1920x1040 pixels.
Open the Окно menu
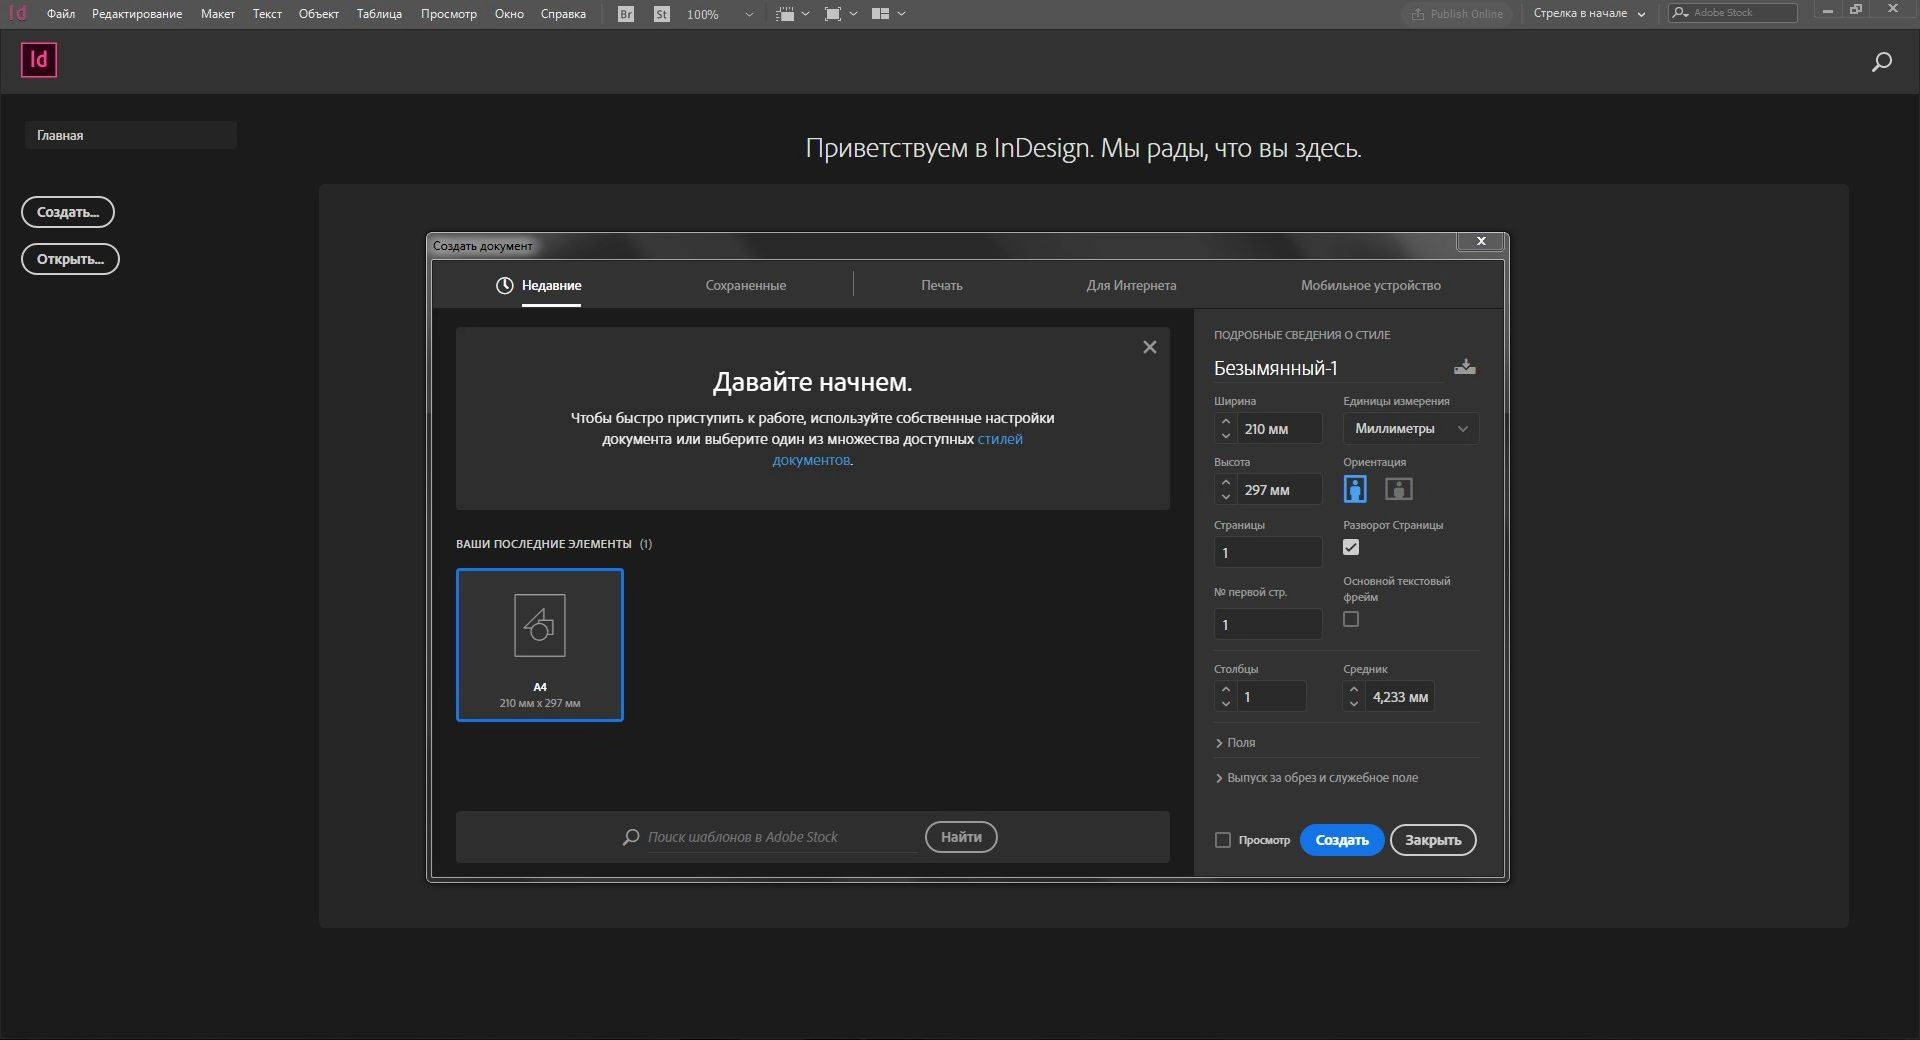(x=509, y=14)
